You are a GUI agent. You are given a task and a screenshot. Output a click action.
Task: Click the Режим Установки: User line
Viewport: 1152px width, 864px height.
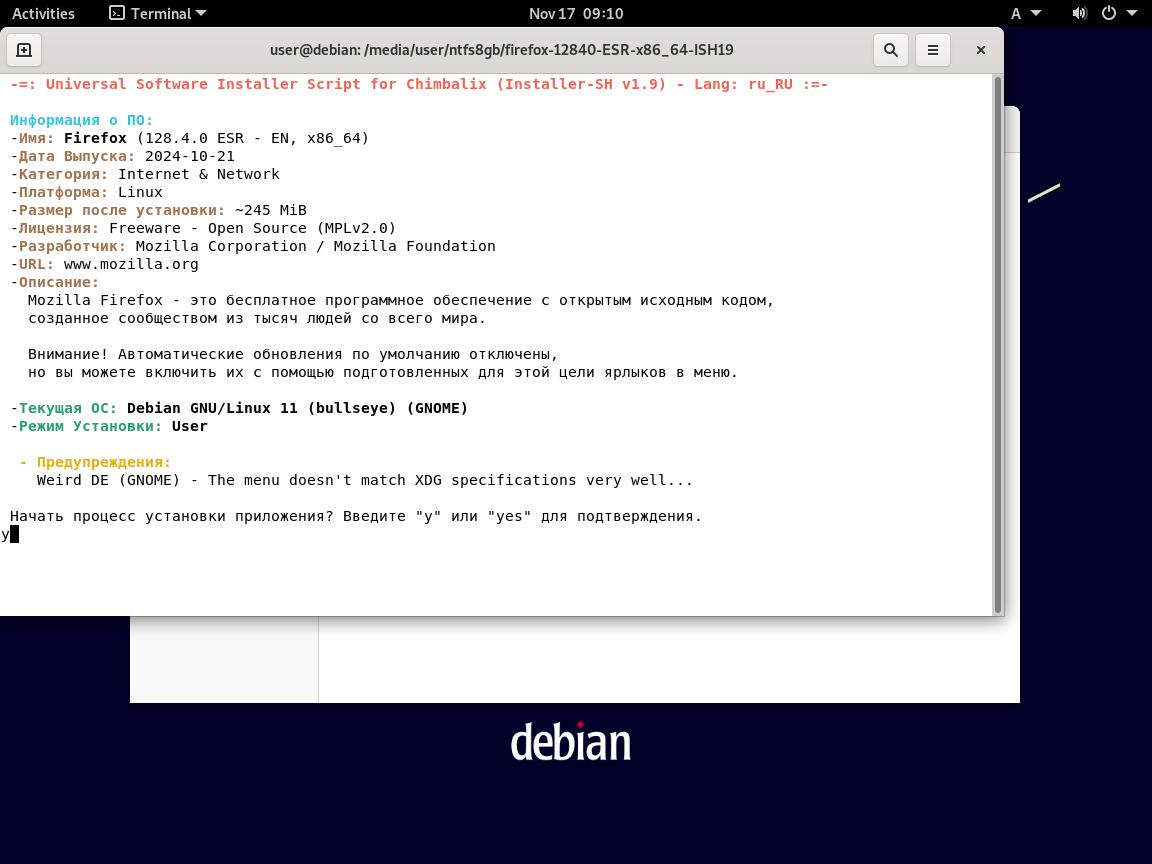[x=109, y=426]
